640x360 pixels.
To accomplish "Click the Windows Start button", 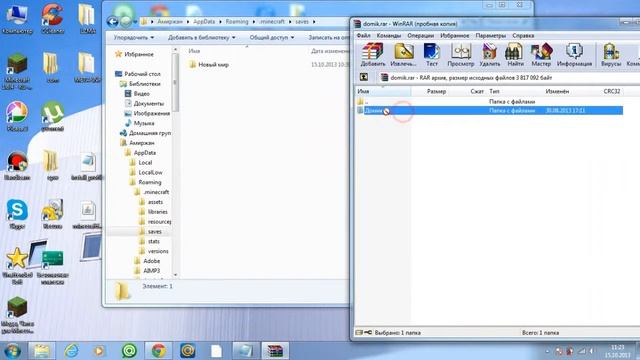I will coord(12,351).
